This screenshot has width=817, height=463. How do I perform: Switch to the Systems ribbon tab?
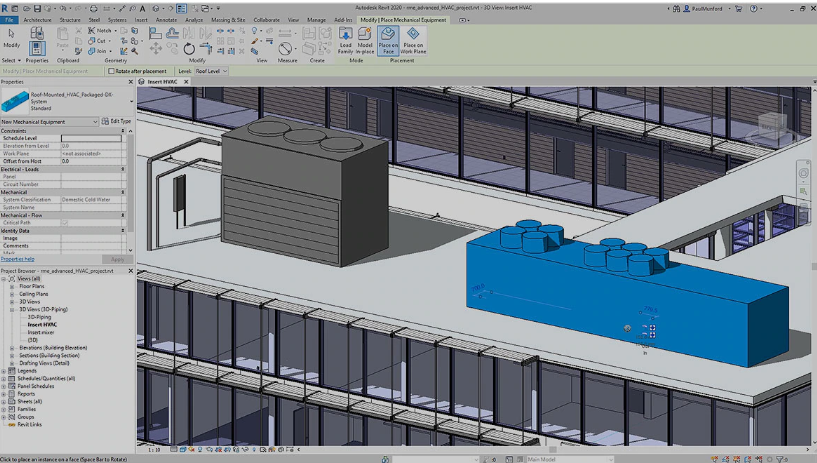point(117,19)
